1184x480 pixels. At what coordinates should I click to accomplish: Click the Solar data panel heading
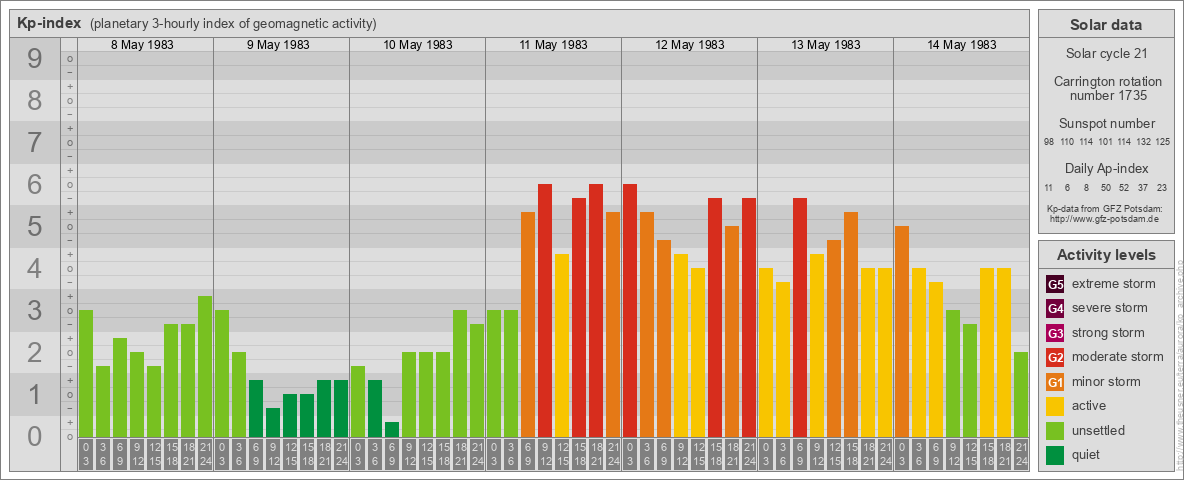point(1105,25)
